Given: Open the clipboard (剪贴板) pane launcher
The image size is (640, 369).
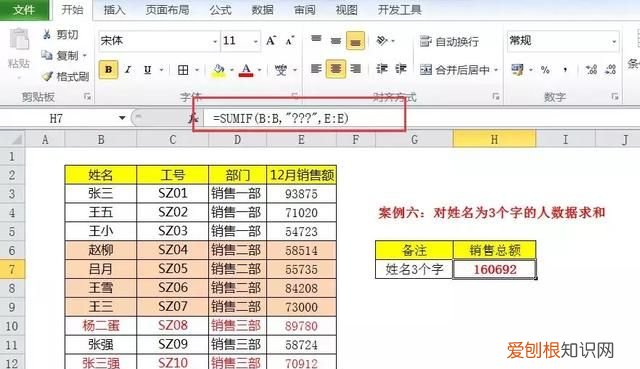Looking at the screenshot, I should pos(87,97).
